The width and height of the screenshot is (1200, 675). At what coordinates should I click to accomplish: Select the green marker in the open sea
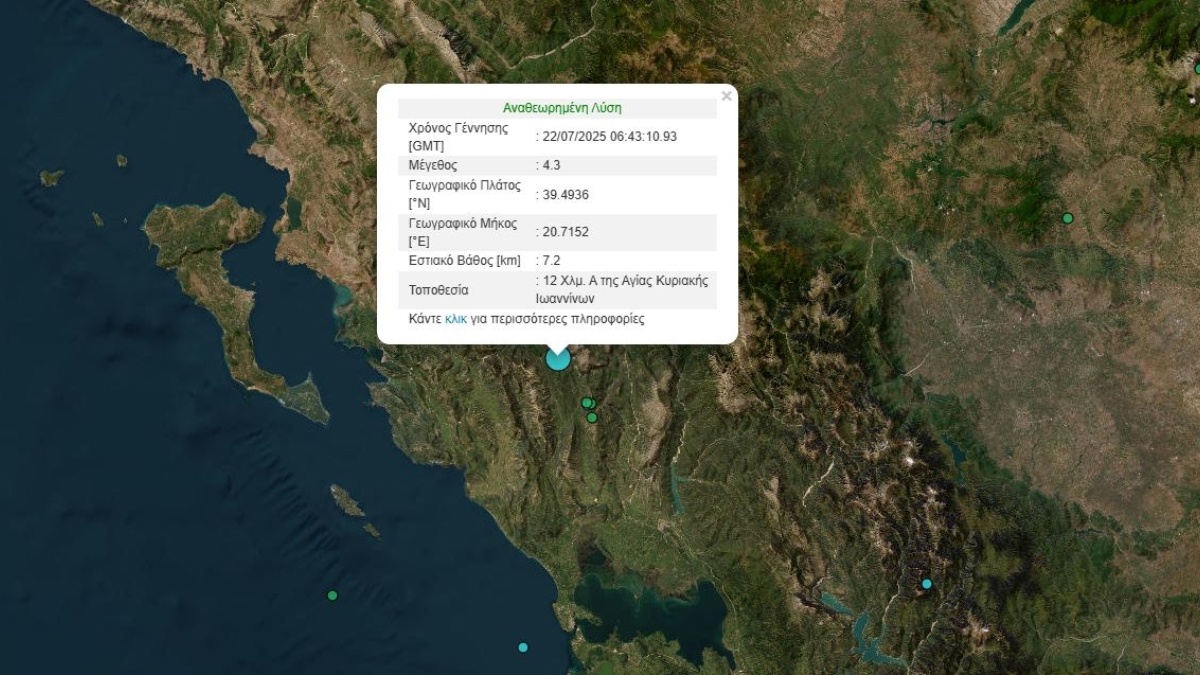332,595
